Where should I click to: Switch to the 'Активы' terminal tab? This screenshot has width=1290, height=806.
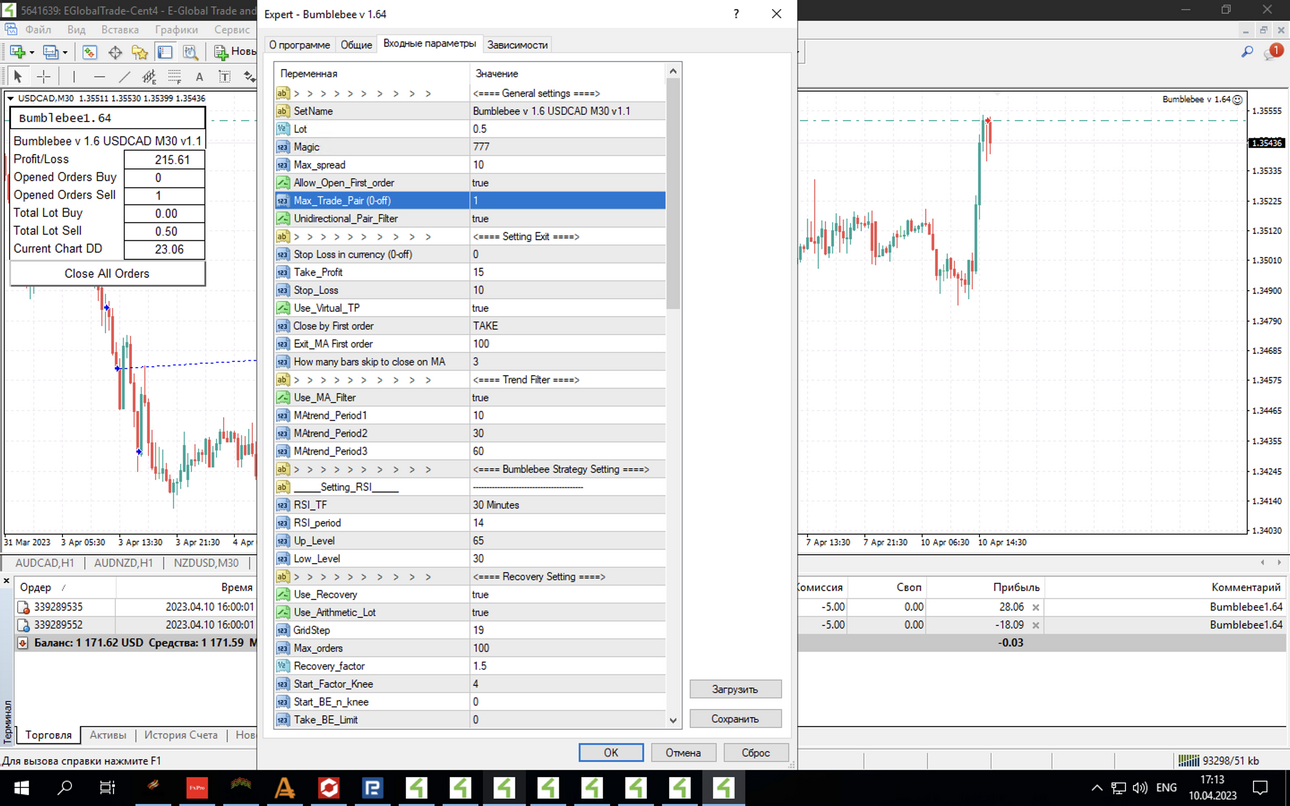click(108, 735)
